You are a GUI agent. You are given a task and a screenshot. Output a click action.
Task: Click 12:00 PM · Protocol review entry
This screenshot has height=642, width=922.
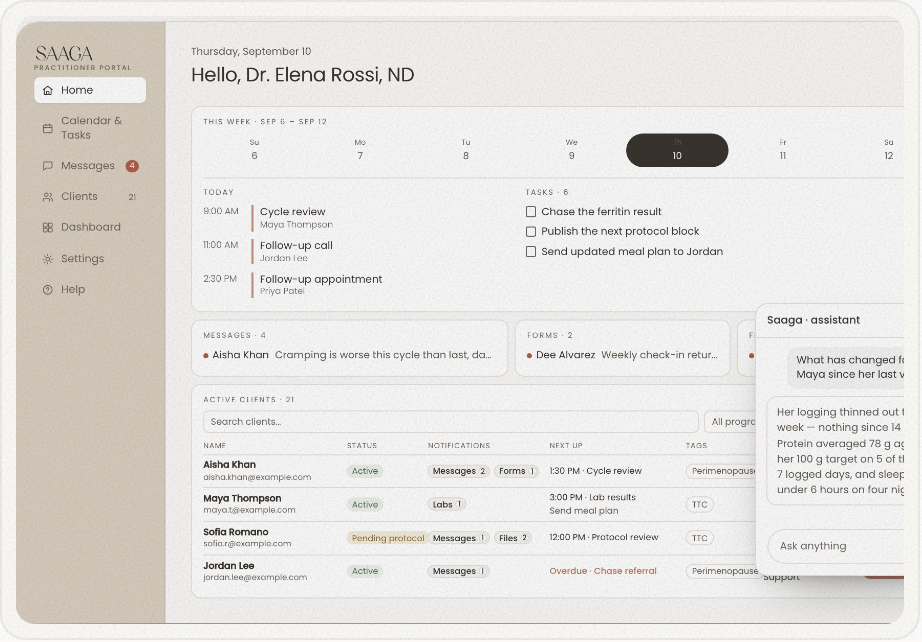[x=603, y=537]
